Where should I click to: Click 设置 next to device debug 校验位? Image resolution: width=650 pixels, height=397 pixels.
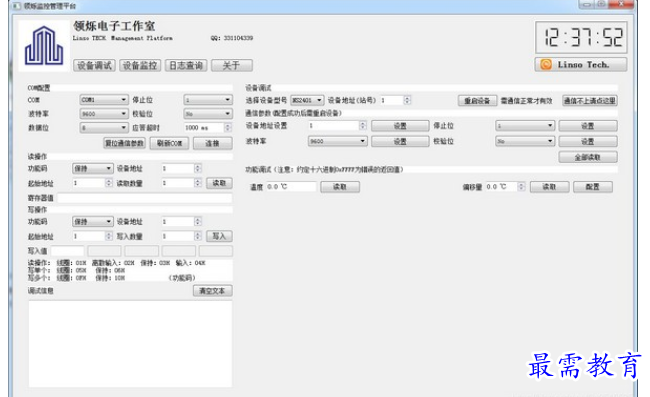point(588,142)
